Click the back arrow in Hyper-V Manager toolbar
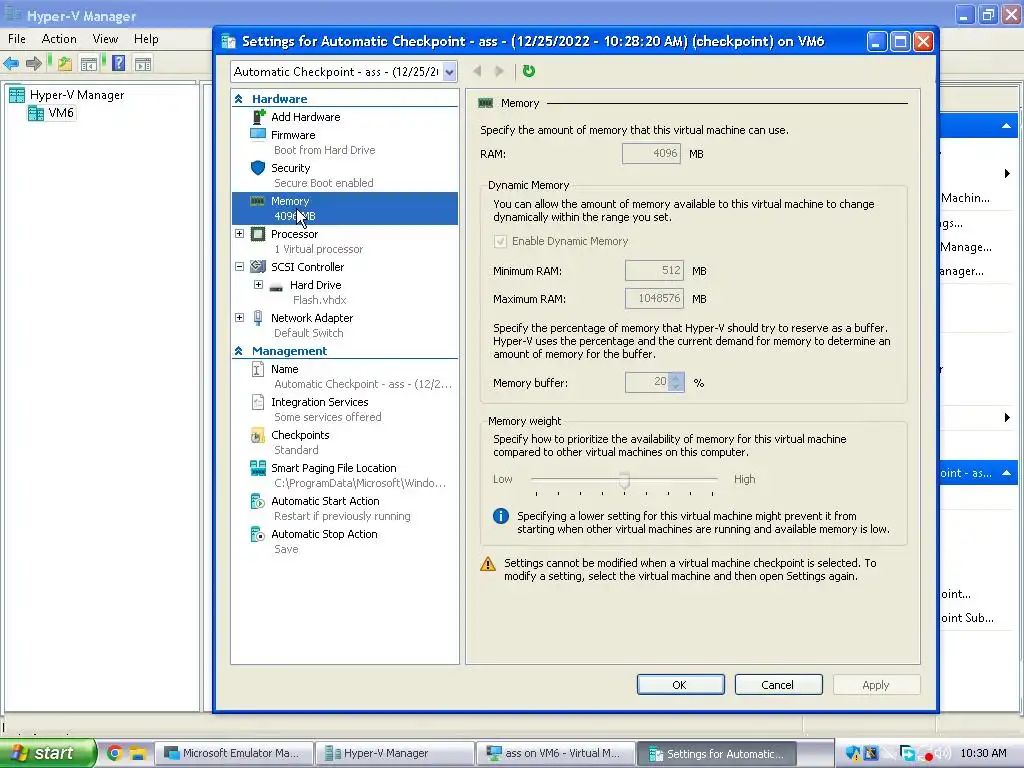 (x=11, y=63)
